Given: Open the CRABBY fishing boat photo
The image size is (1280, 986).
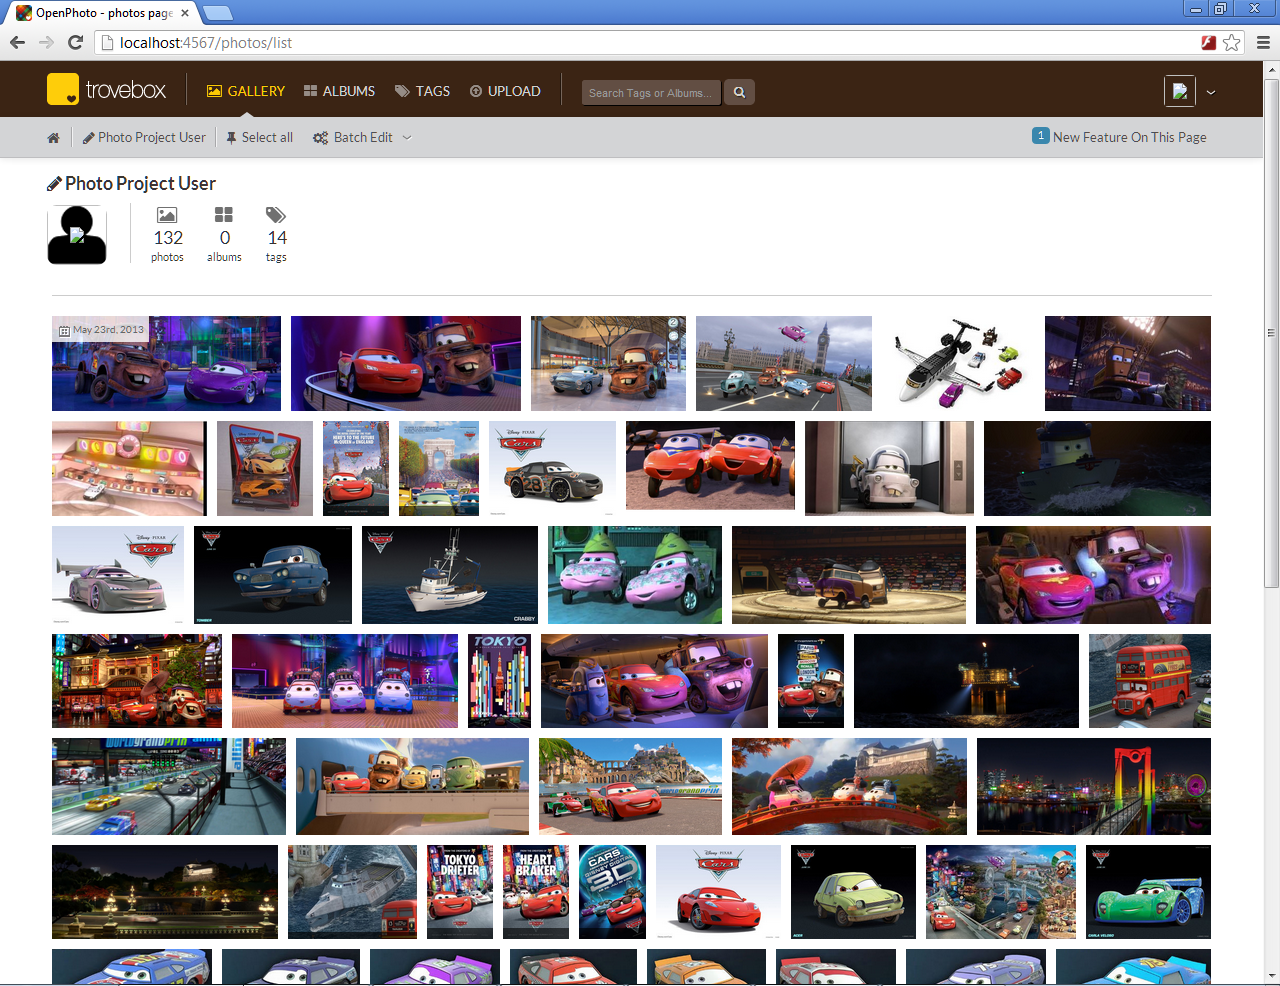Looking at the screenshot, I should (x=450, y=575).
